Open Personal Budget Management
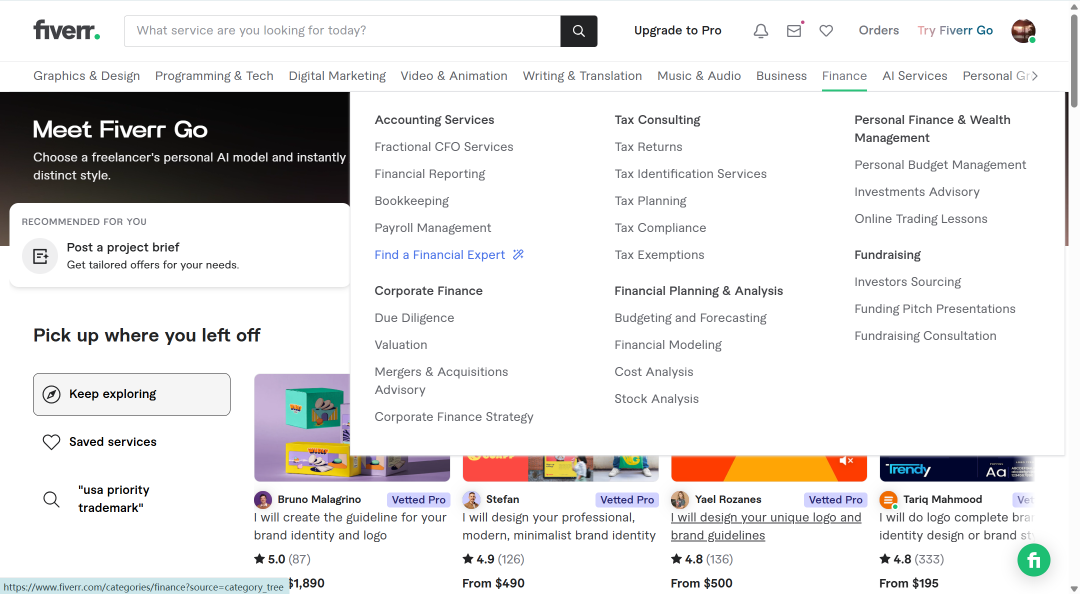 pyautogui.click(x=940, y=165)
